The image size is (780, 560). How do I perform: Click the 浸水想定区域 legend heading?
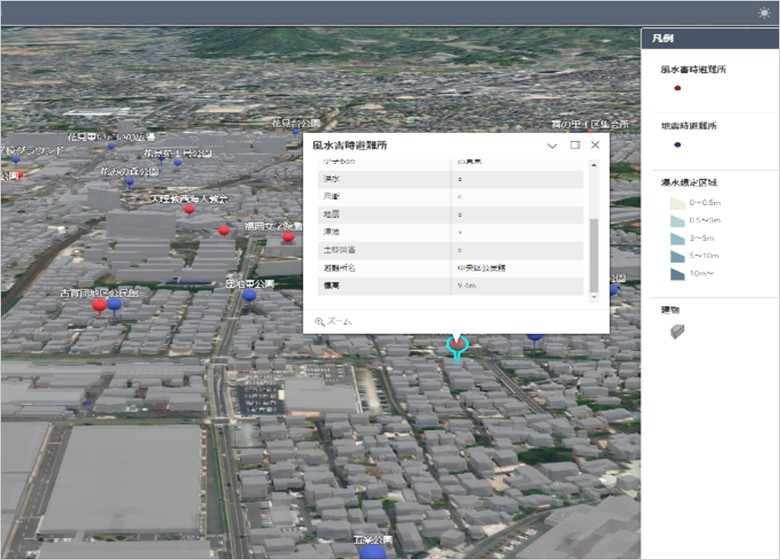[x=688, y=183]
